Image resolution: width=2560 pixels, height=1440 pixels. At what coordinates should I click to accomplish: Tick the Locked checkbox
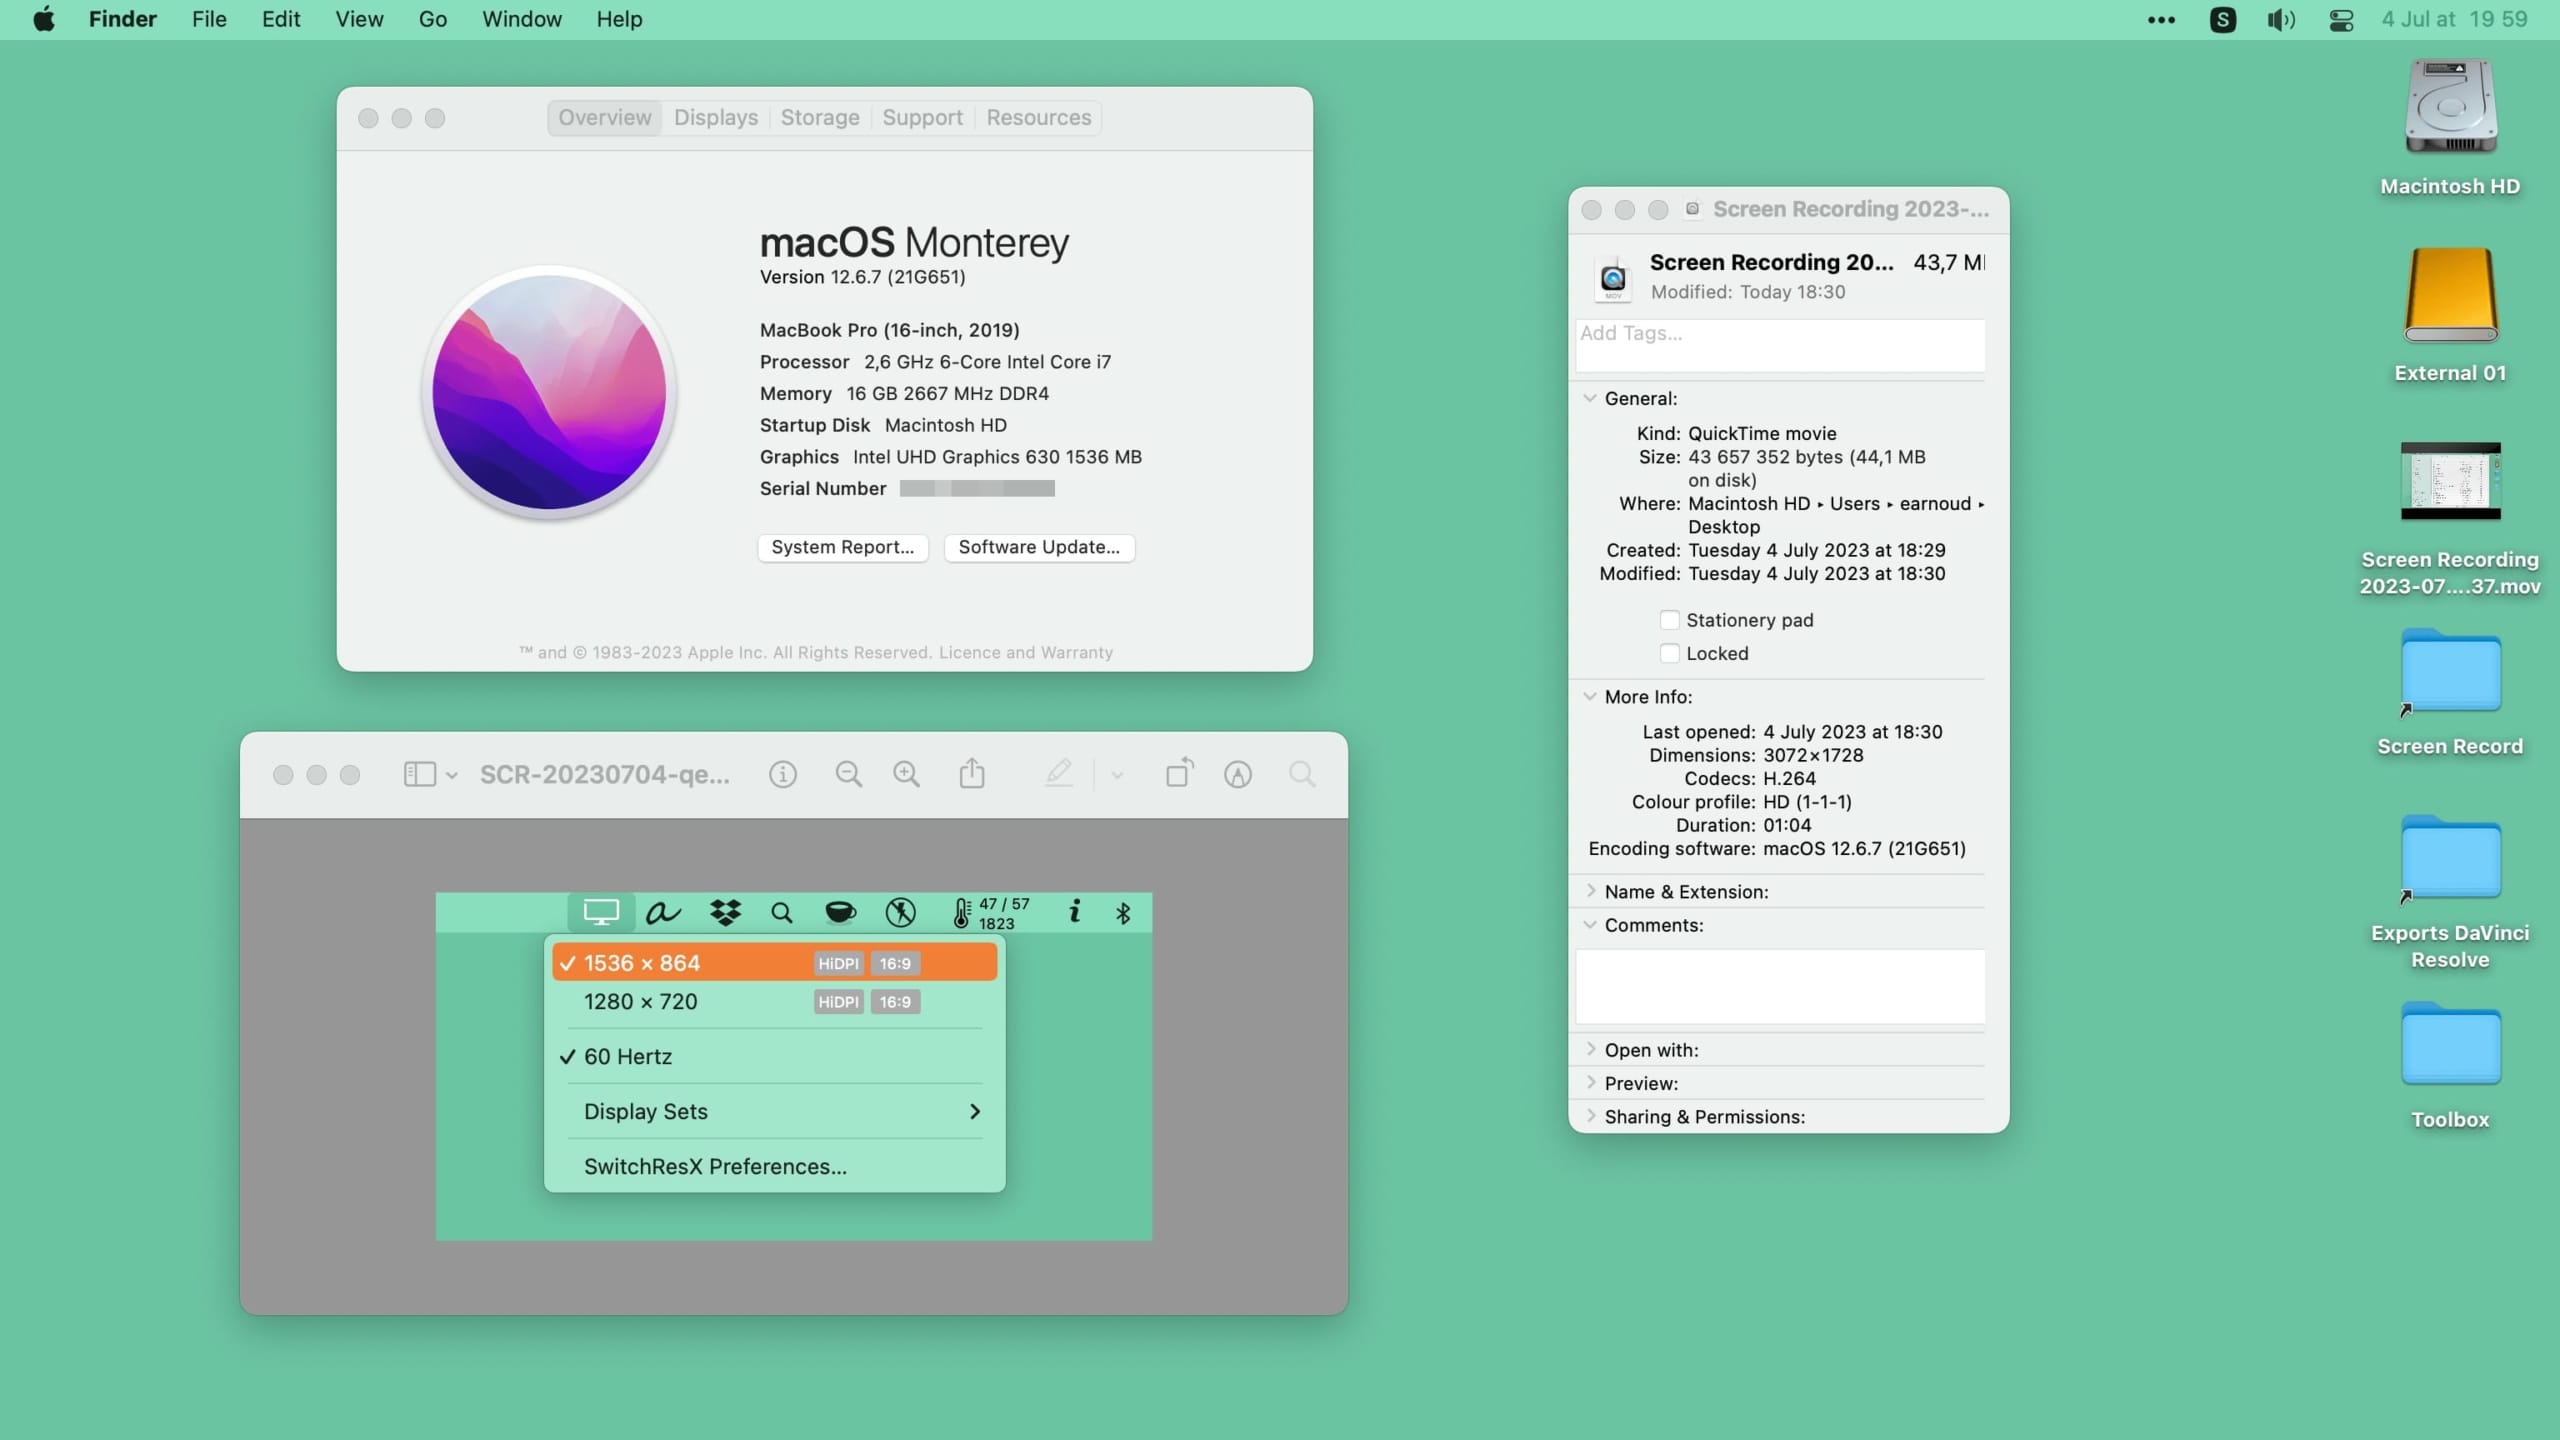coord(1669,653)
